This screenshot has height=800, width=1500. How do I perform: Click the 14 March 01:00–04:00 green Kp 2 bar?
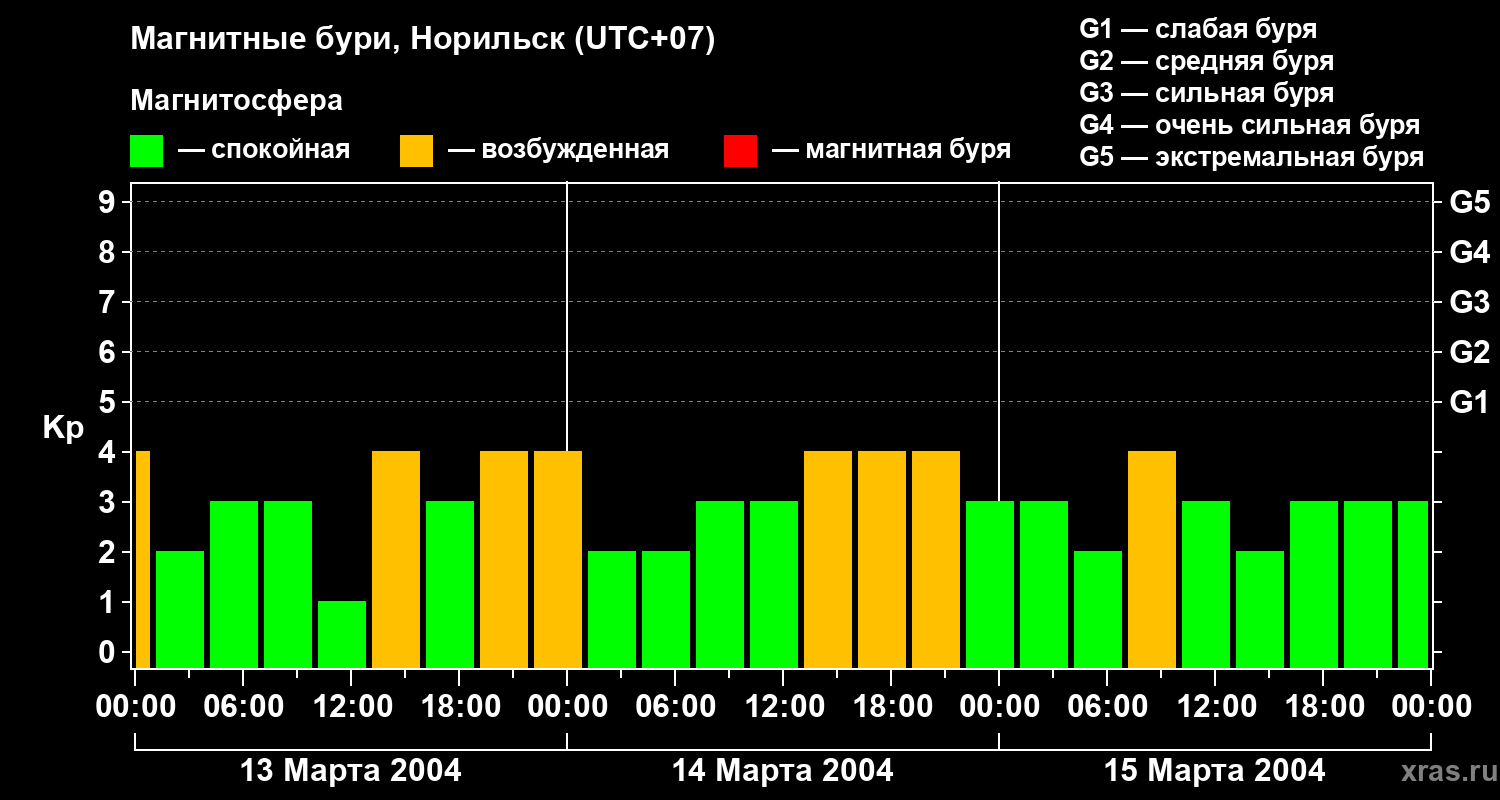612,610
